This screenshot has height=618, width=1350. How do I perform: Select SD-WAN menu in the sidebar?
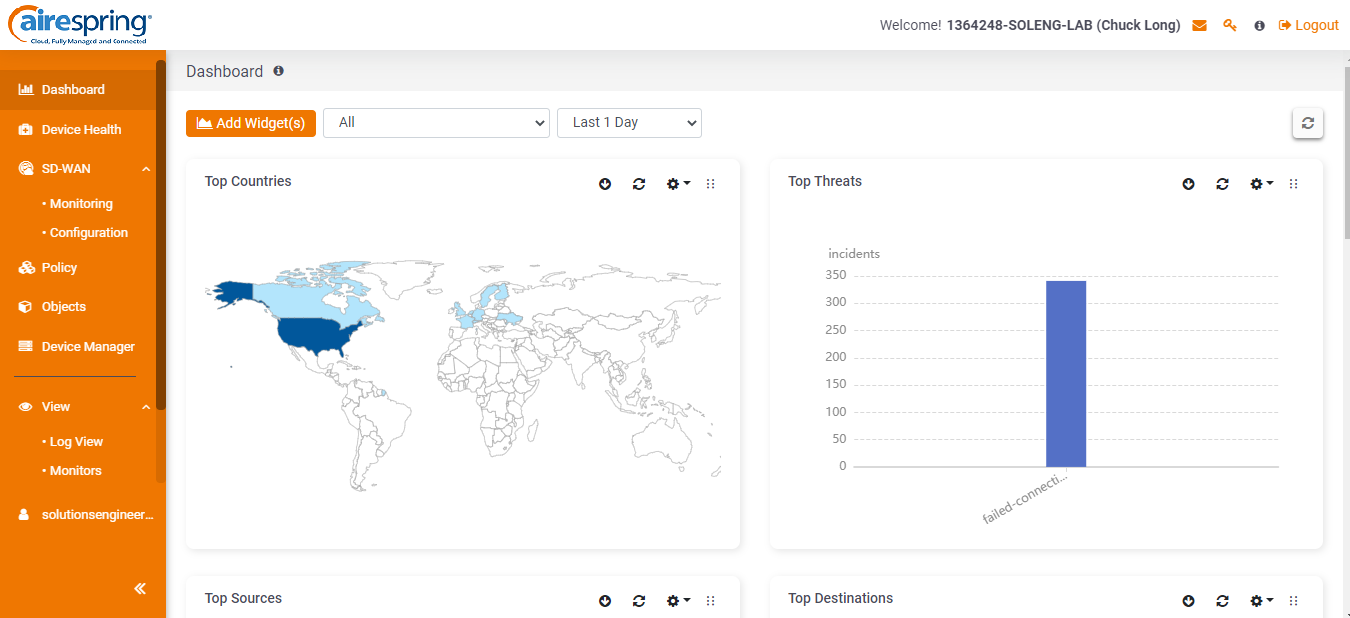click(x=67, y=169)
